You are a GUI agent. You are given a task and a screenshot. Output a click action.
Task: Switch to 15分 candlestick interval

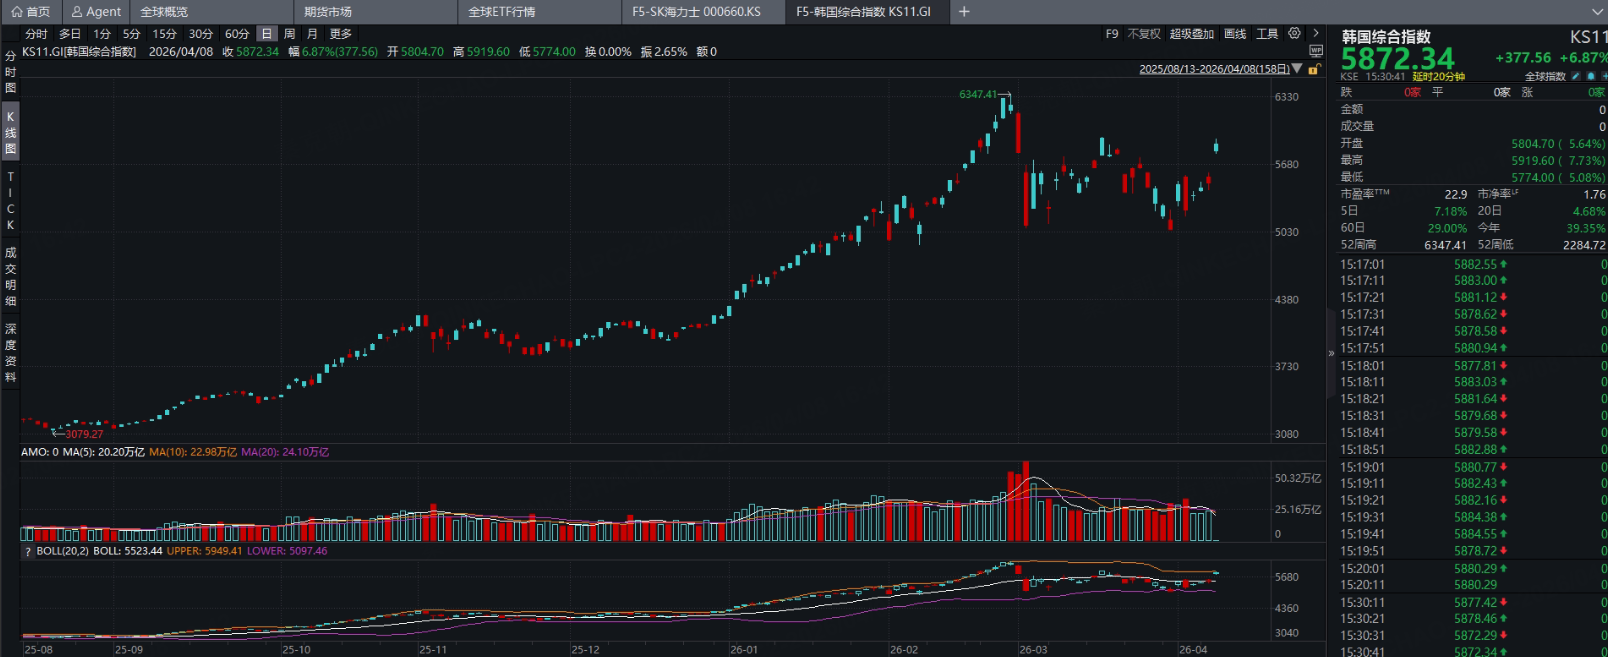[x=164, y=34]
